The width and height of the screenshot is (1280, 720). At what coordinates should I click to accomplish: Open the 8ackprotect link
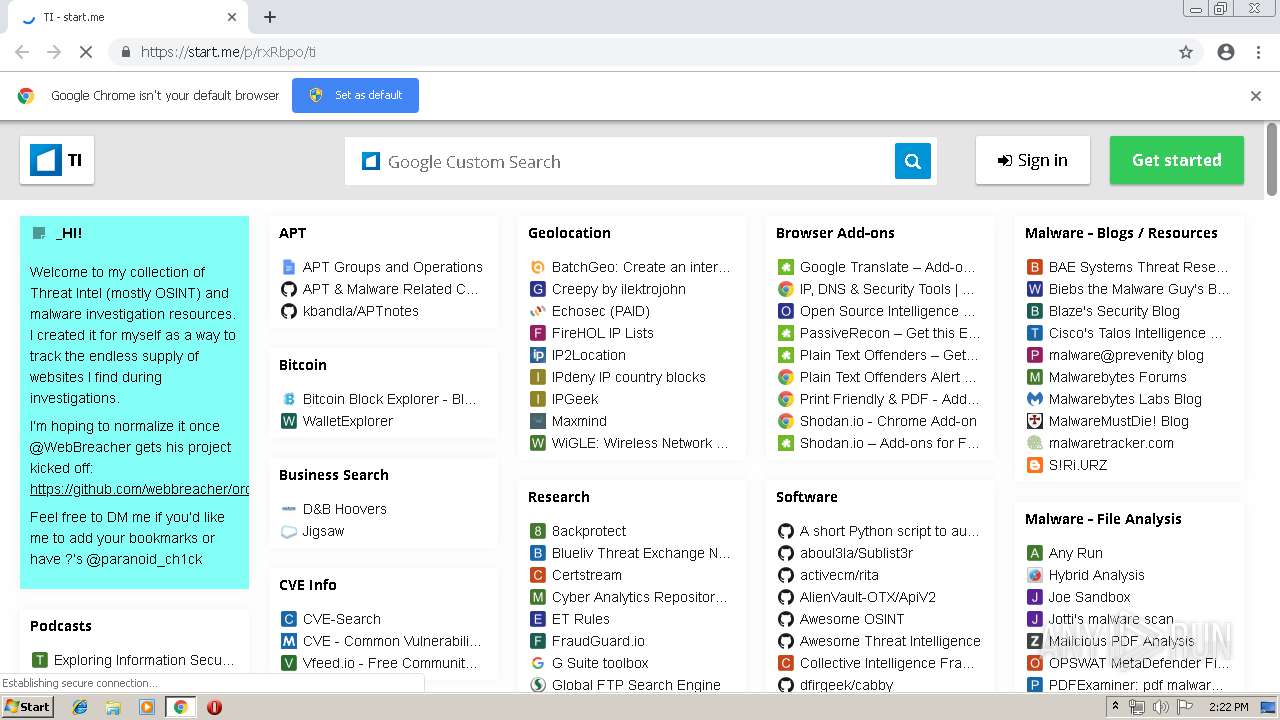click(589, 531)
